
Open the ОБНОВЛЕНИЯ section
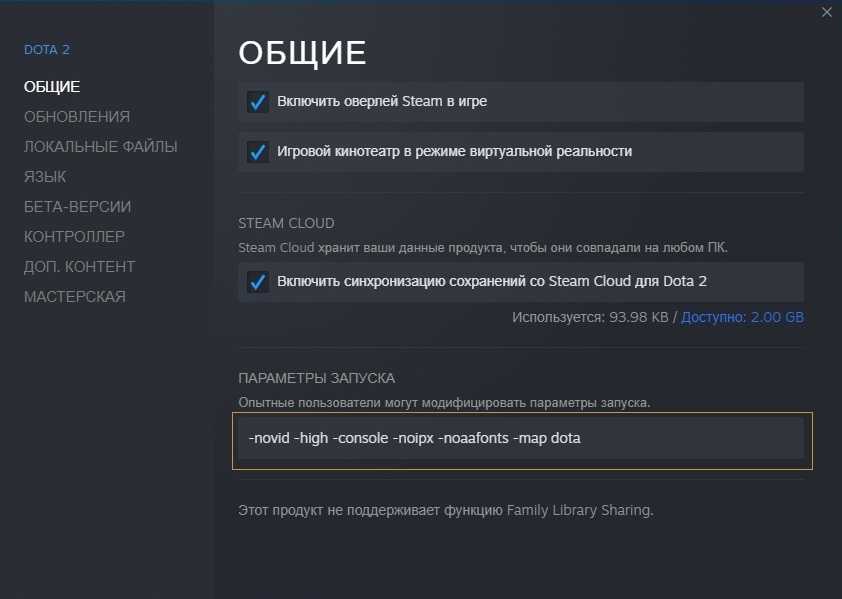(x=77, y=117)
